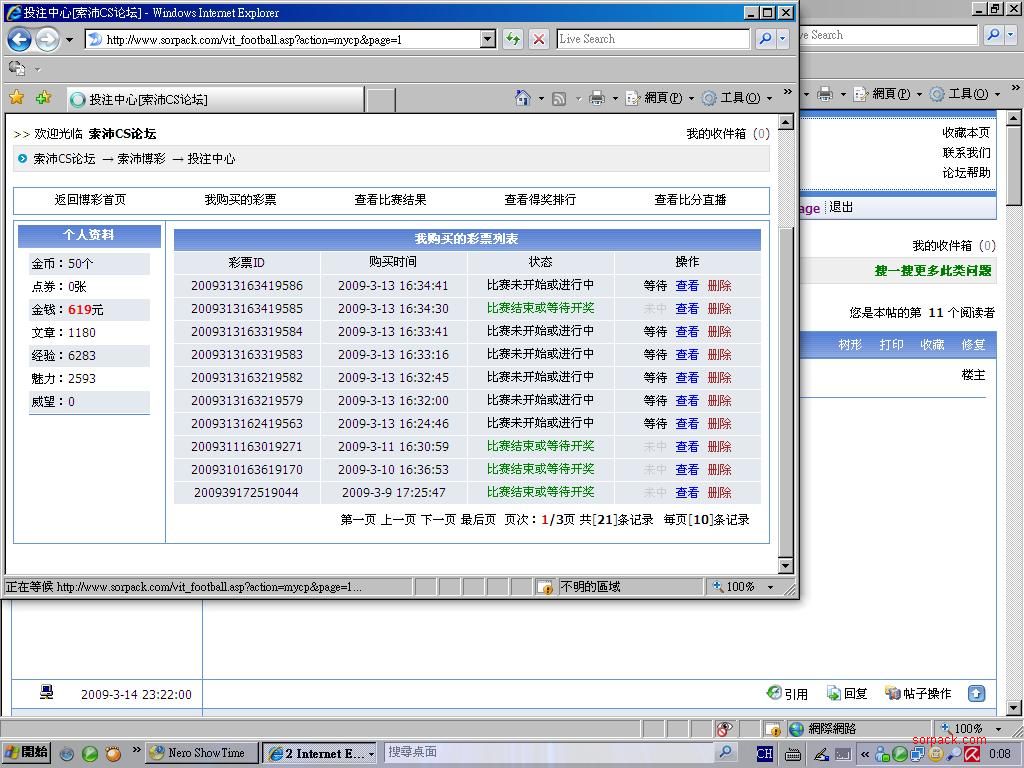The height and width of the screenshot is (768, 1024).
Task: Click the Add to Favorites icon
Action: coord(43,98)
